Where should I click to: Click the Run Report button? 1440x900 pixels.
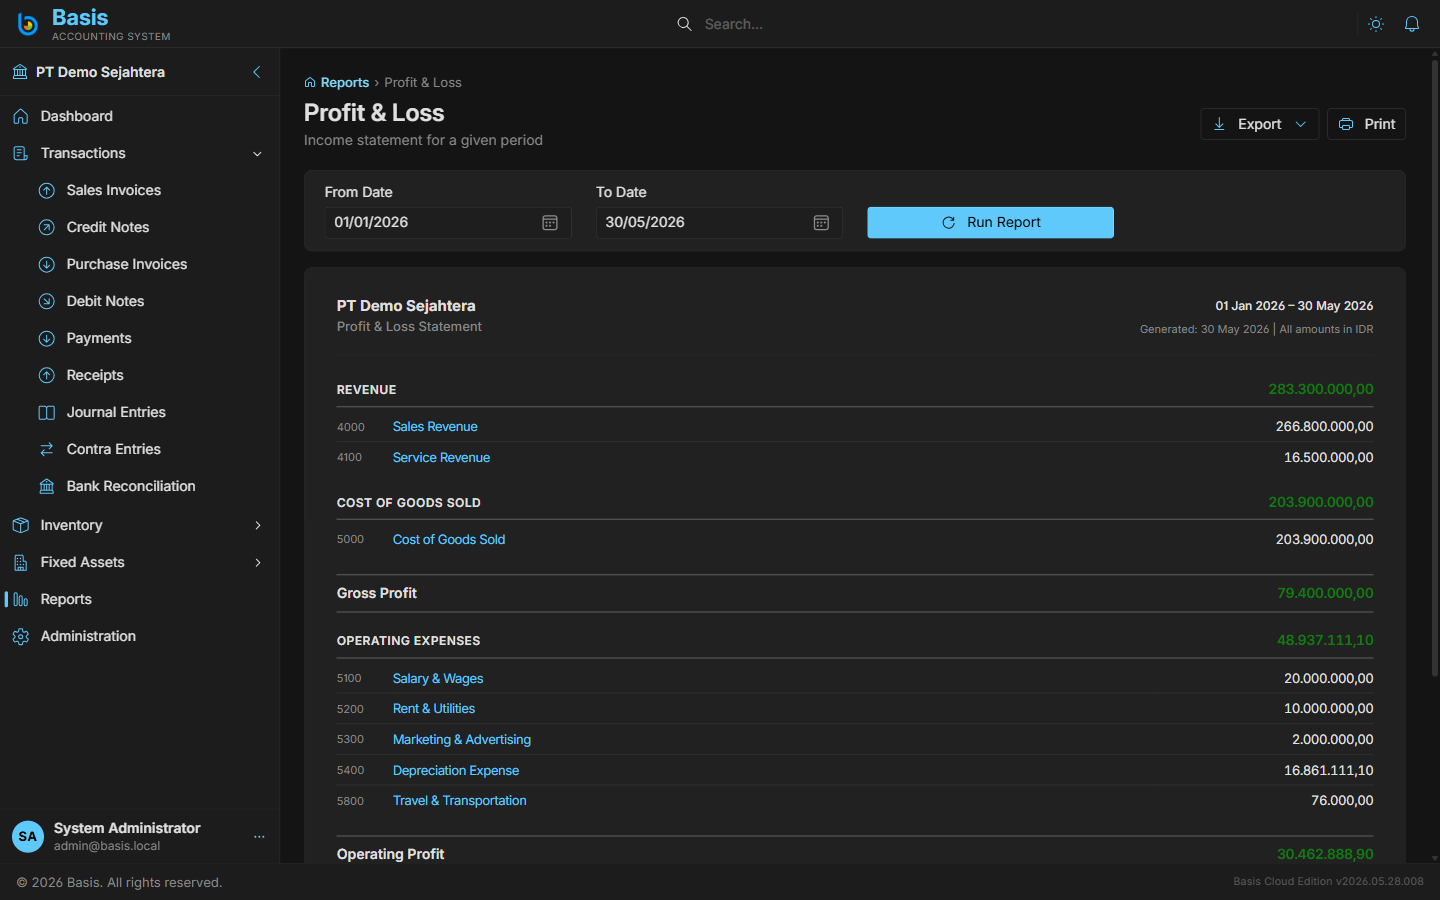tap(990, 223)
